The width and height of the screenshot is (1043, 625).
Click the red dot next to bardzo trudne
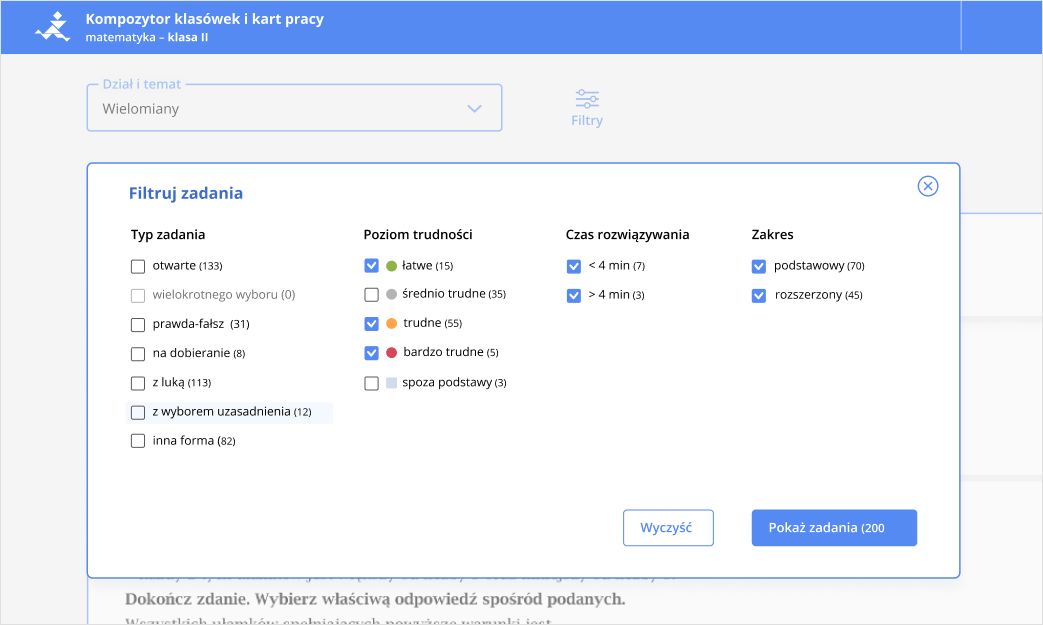[x=391, y=352]
